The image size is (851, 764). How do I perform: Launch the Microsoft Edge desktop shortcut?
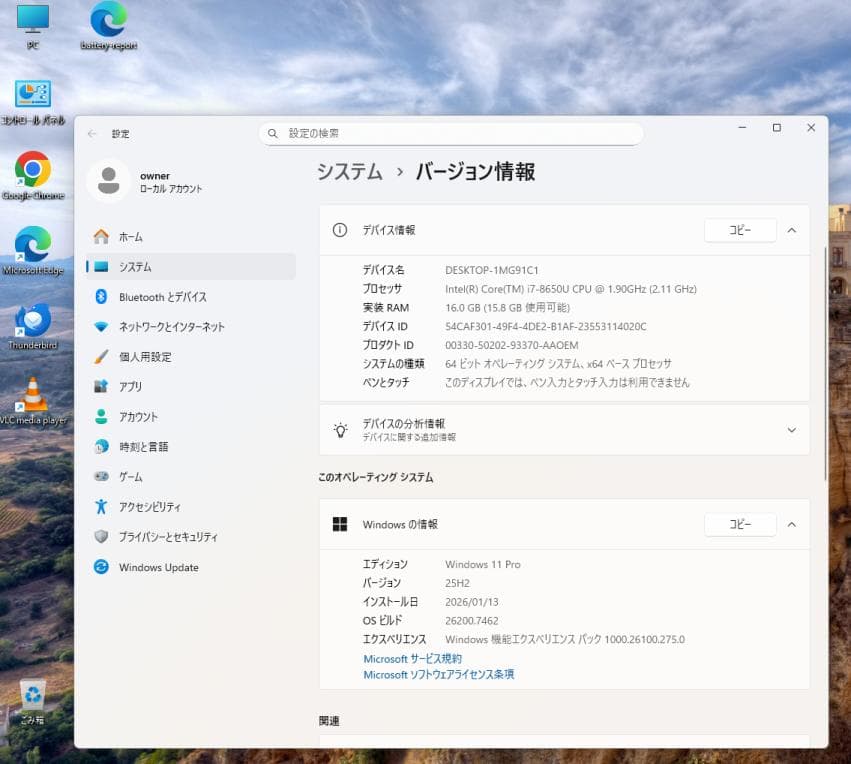click(x=33, y=251)
